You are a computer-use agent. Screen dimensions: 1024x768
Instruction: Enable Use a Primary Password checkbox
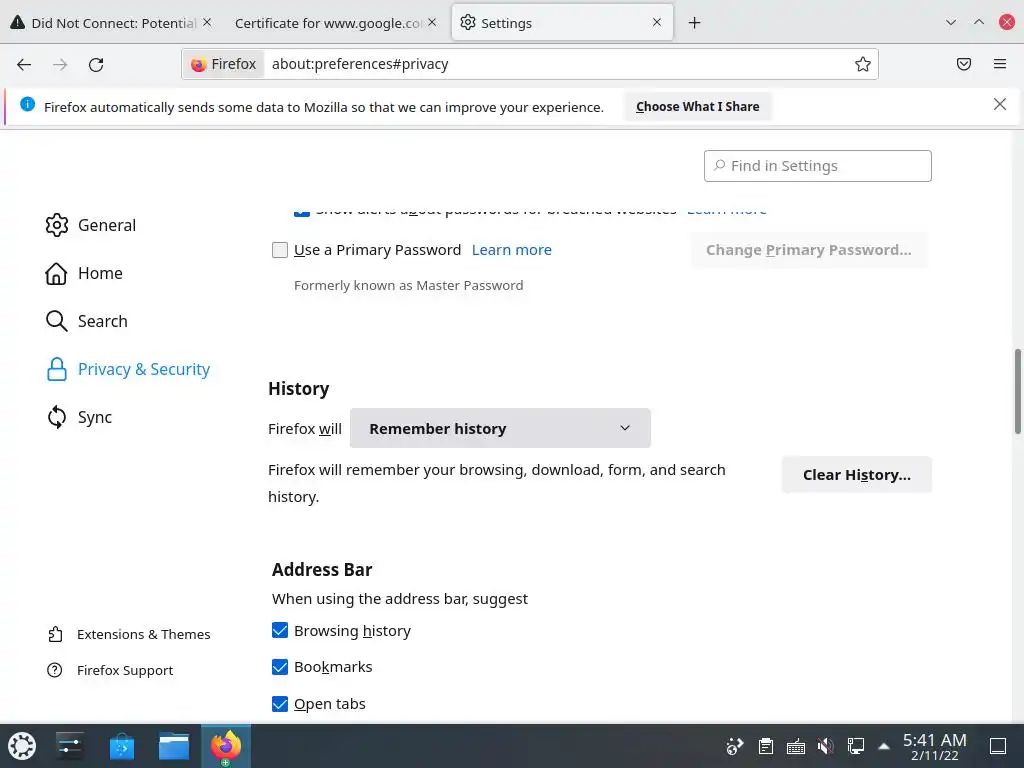tap(280, 250)
